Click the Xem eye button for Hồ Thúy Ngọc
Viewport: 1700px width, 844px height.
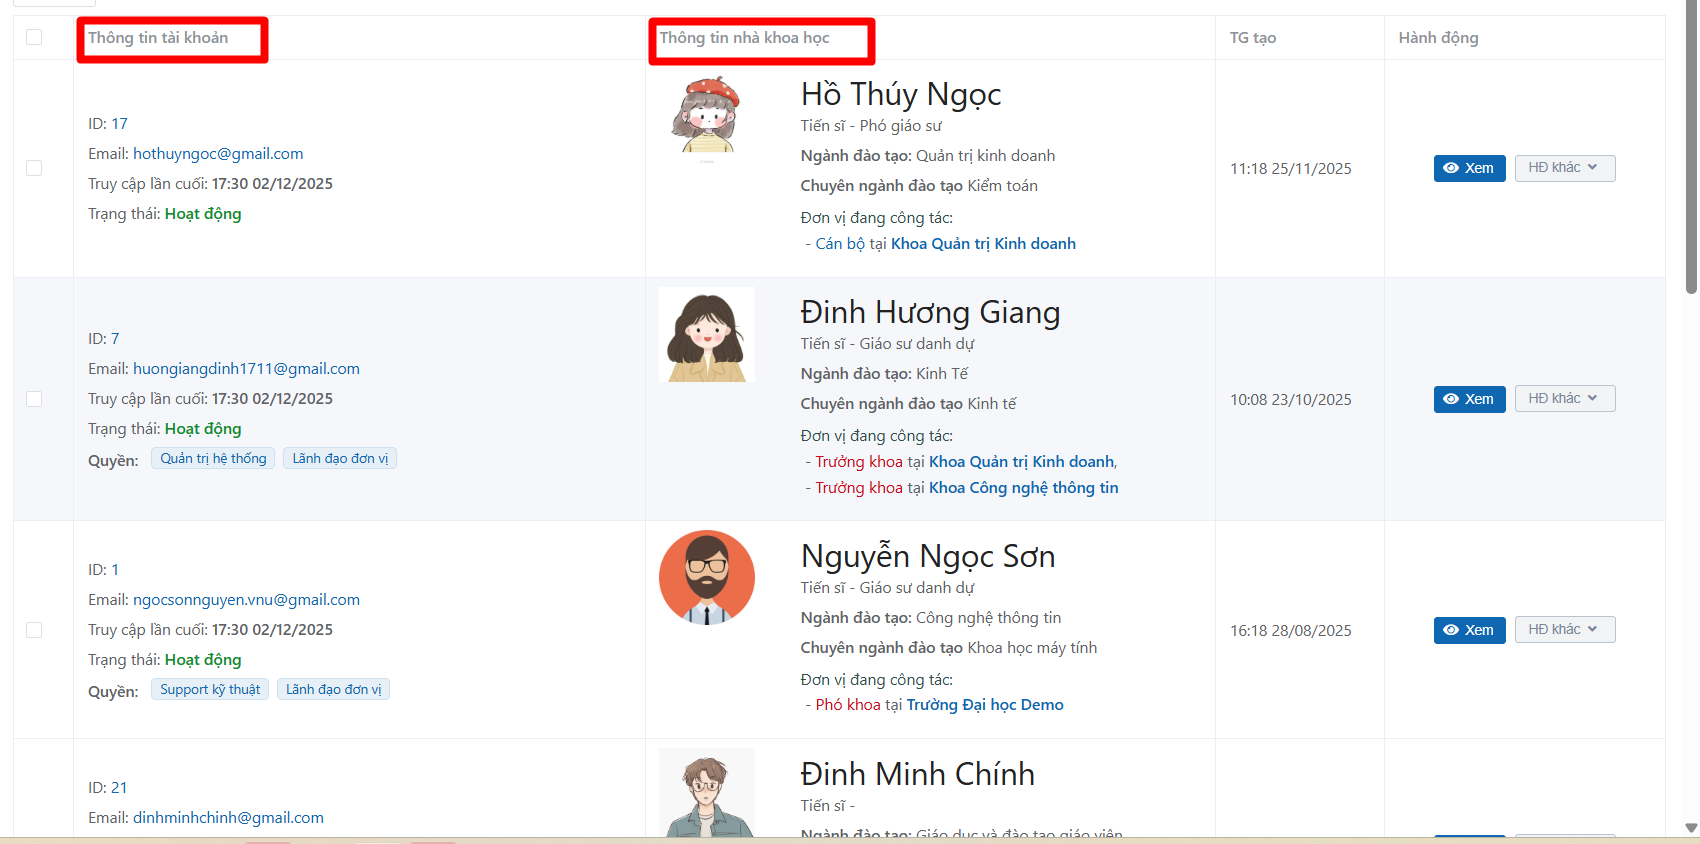click(x=1469, y=168)
